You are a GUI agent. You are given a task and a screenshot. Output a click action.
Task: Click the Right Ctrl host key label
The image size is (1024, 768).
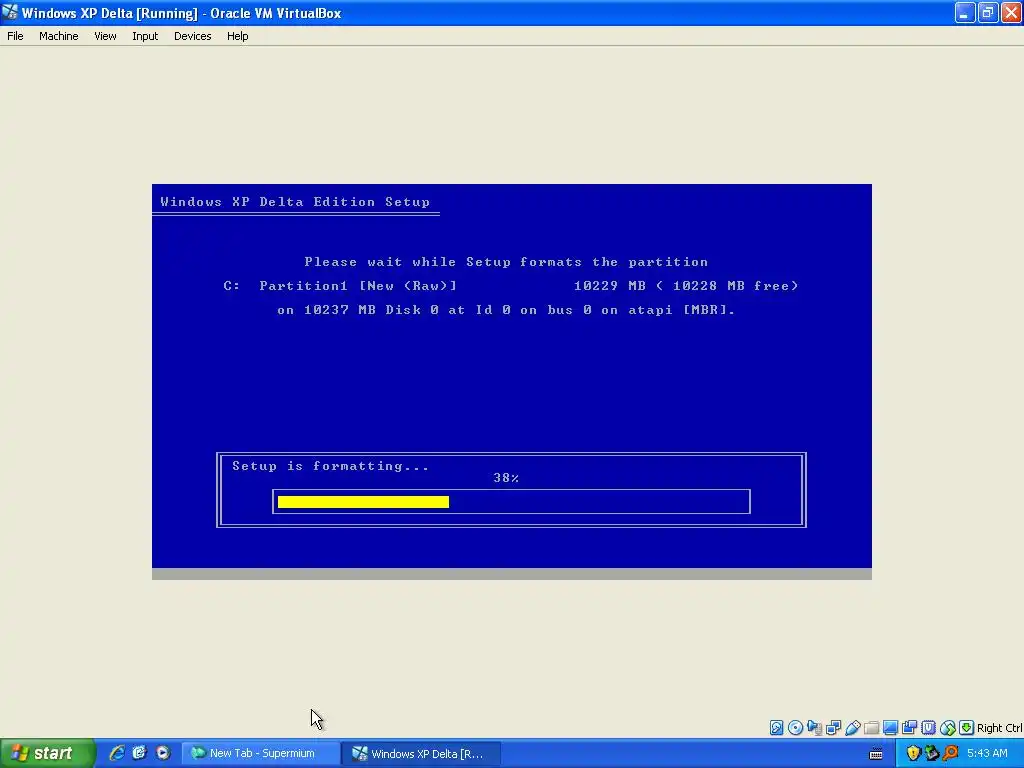(999, 728)
